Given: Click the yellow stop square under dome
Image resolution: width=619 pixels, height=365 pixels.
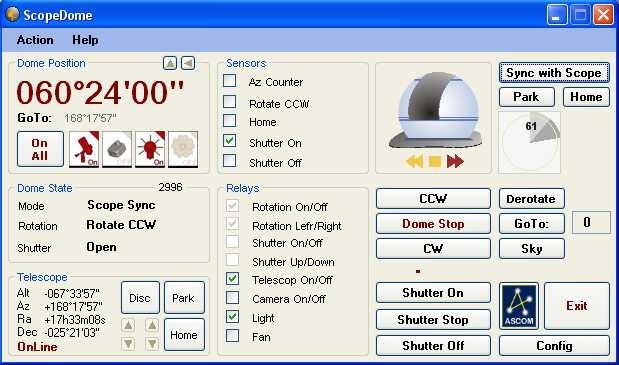Looking at the screenshot, I should click(435, 161).
